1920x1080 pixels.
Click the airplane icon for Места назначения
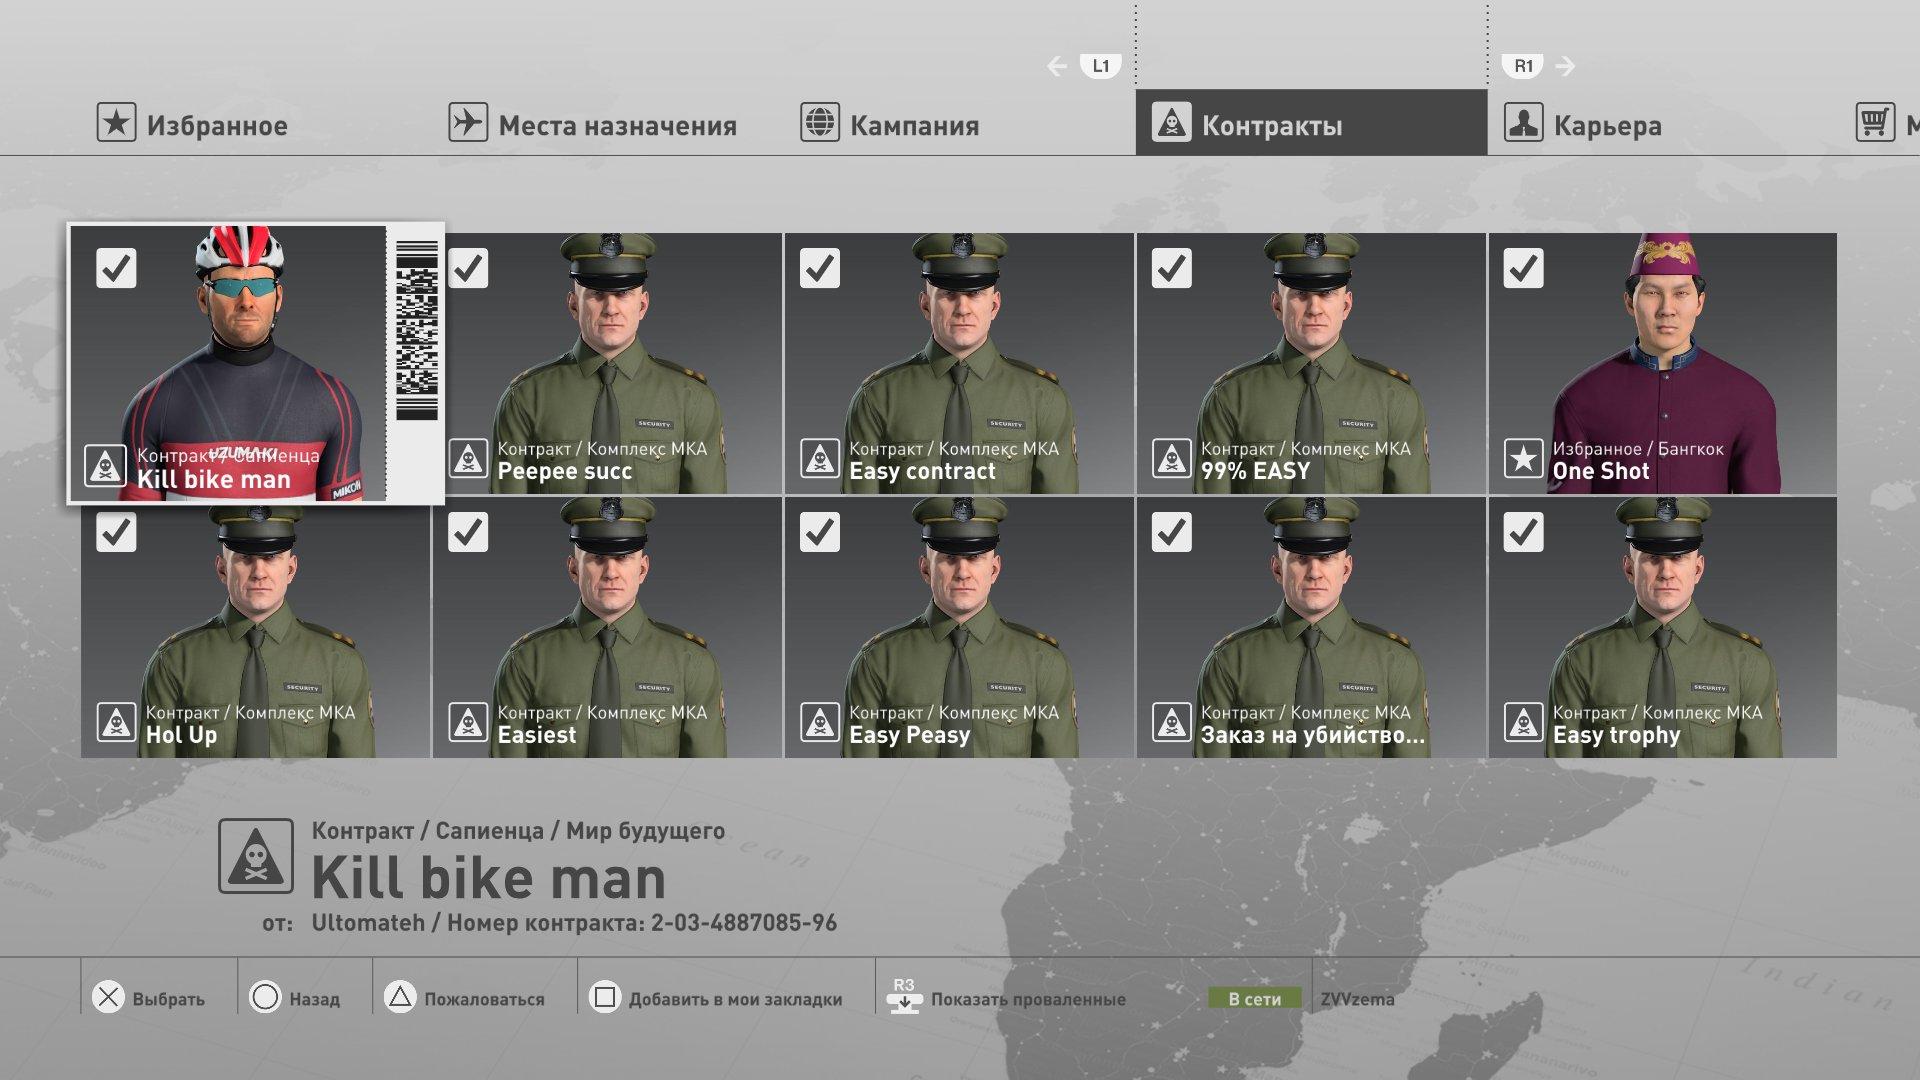pos(468,123)
